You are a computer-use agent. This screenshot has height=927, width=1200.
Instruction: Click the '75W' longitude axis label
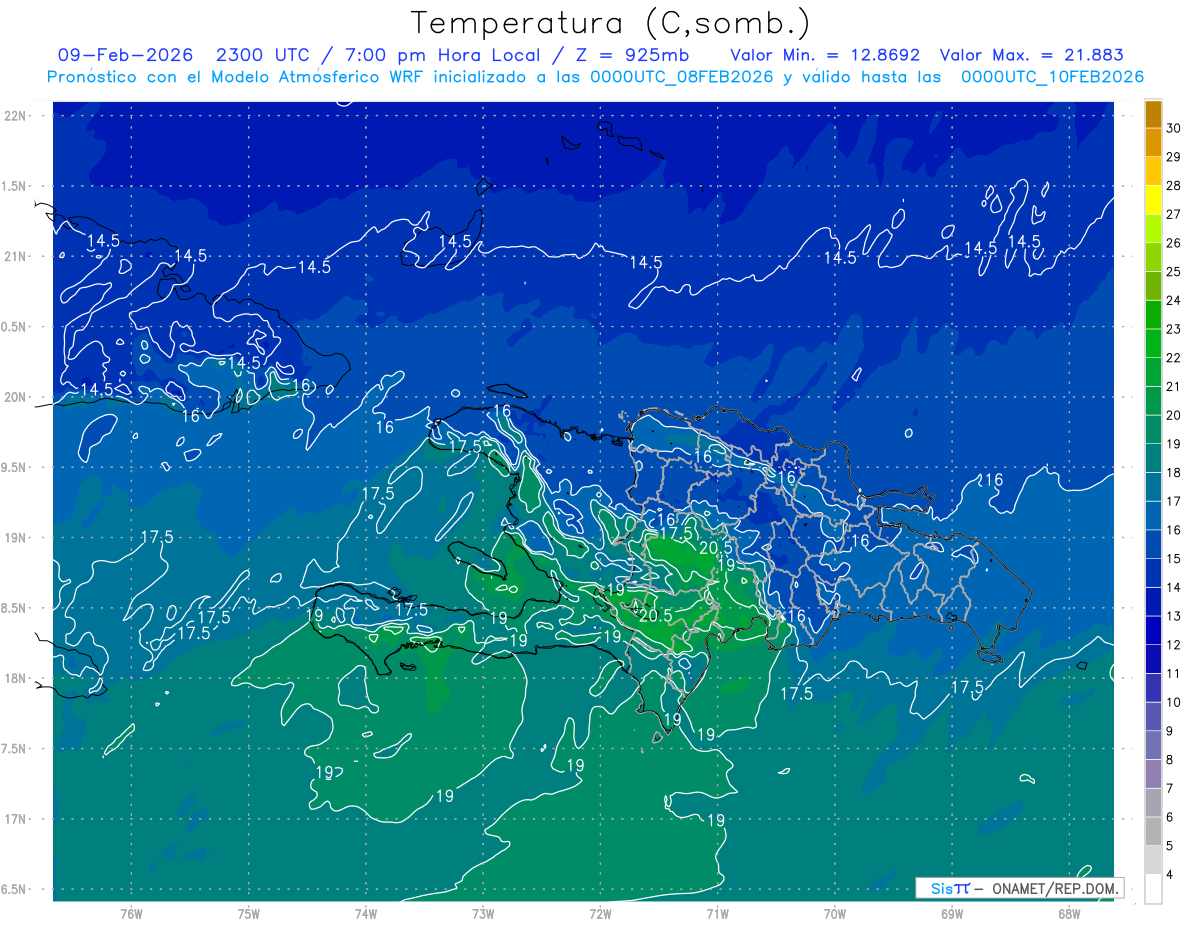(248, 914)
